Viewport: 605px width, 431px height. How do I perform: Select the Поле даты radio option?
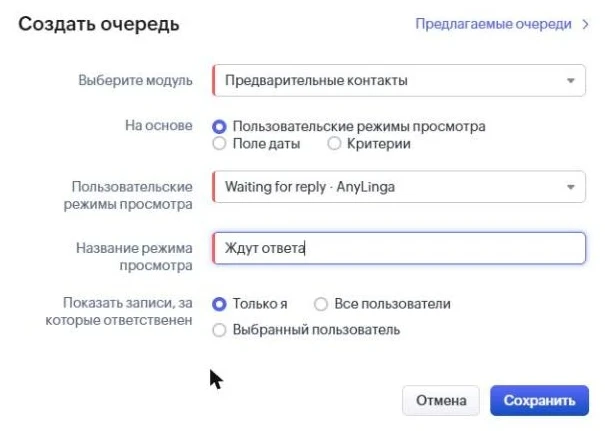[x=219, y=144]
